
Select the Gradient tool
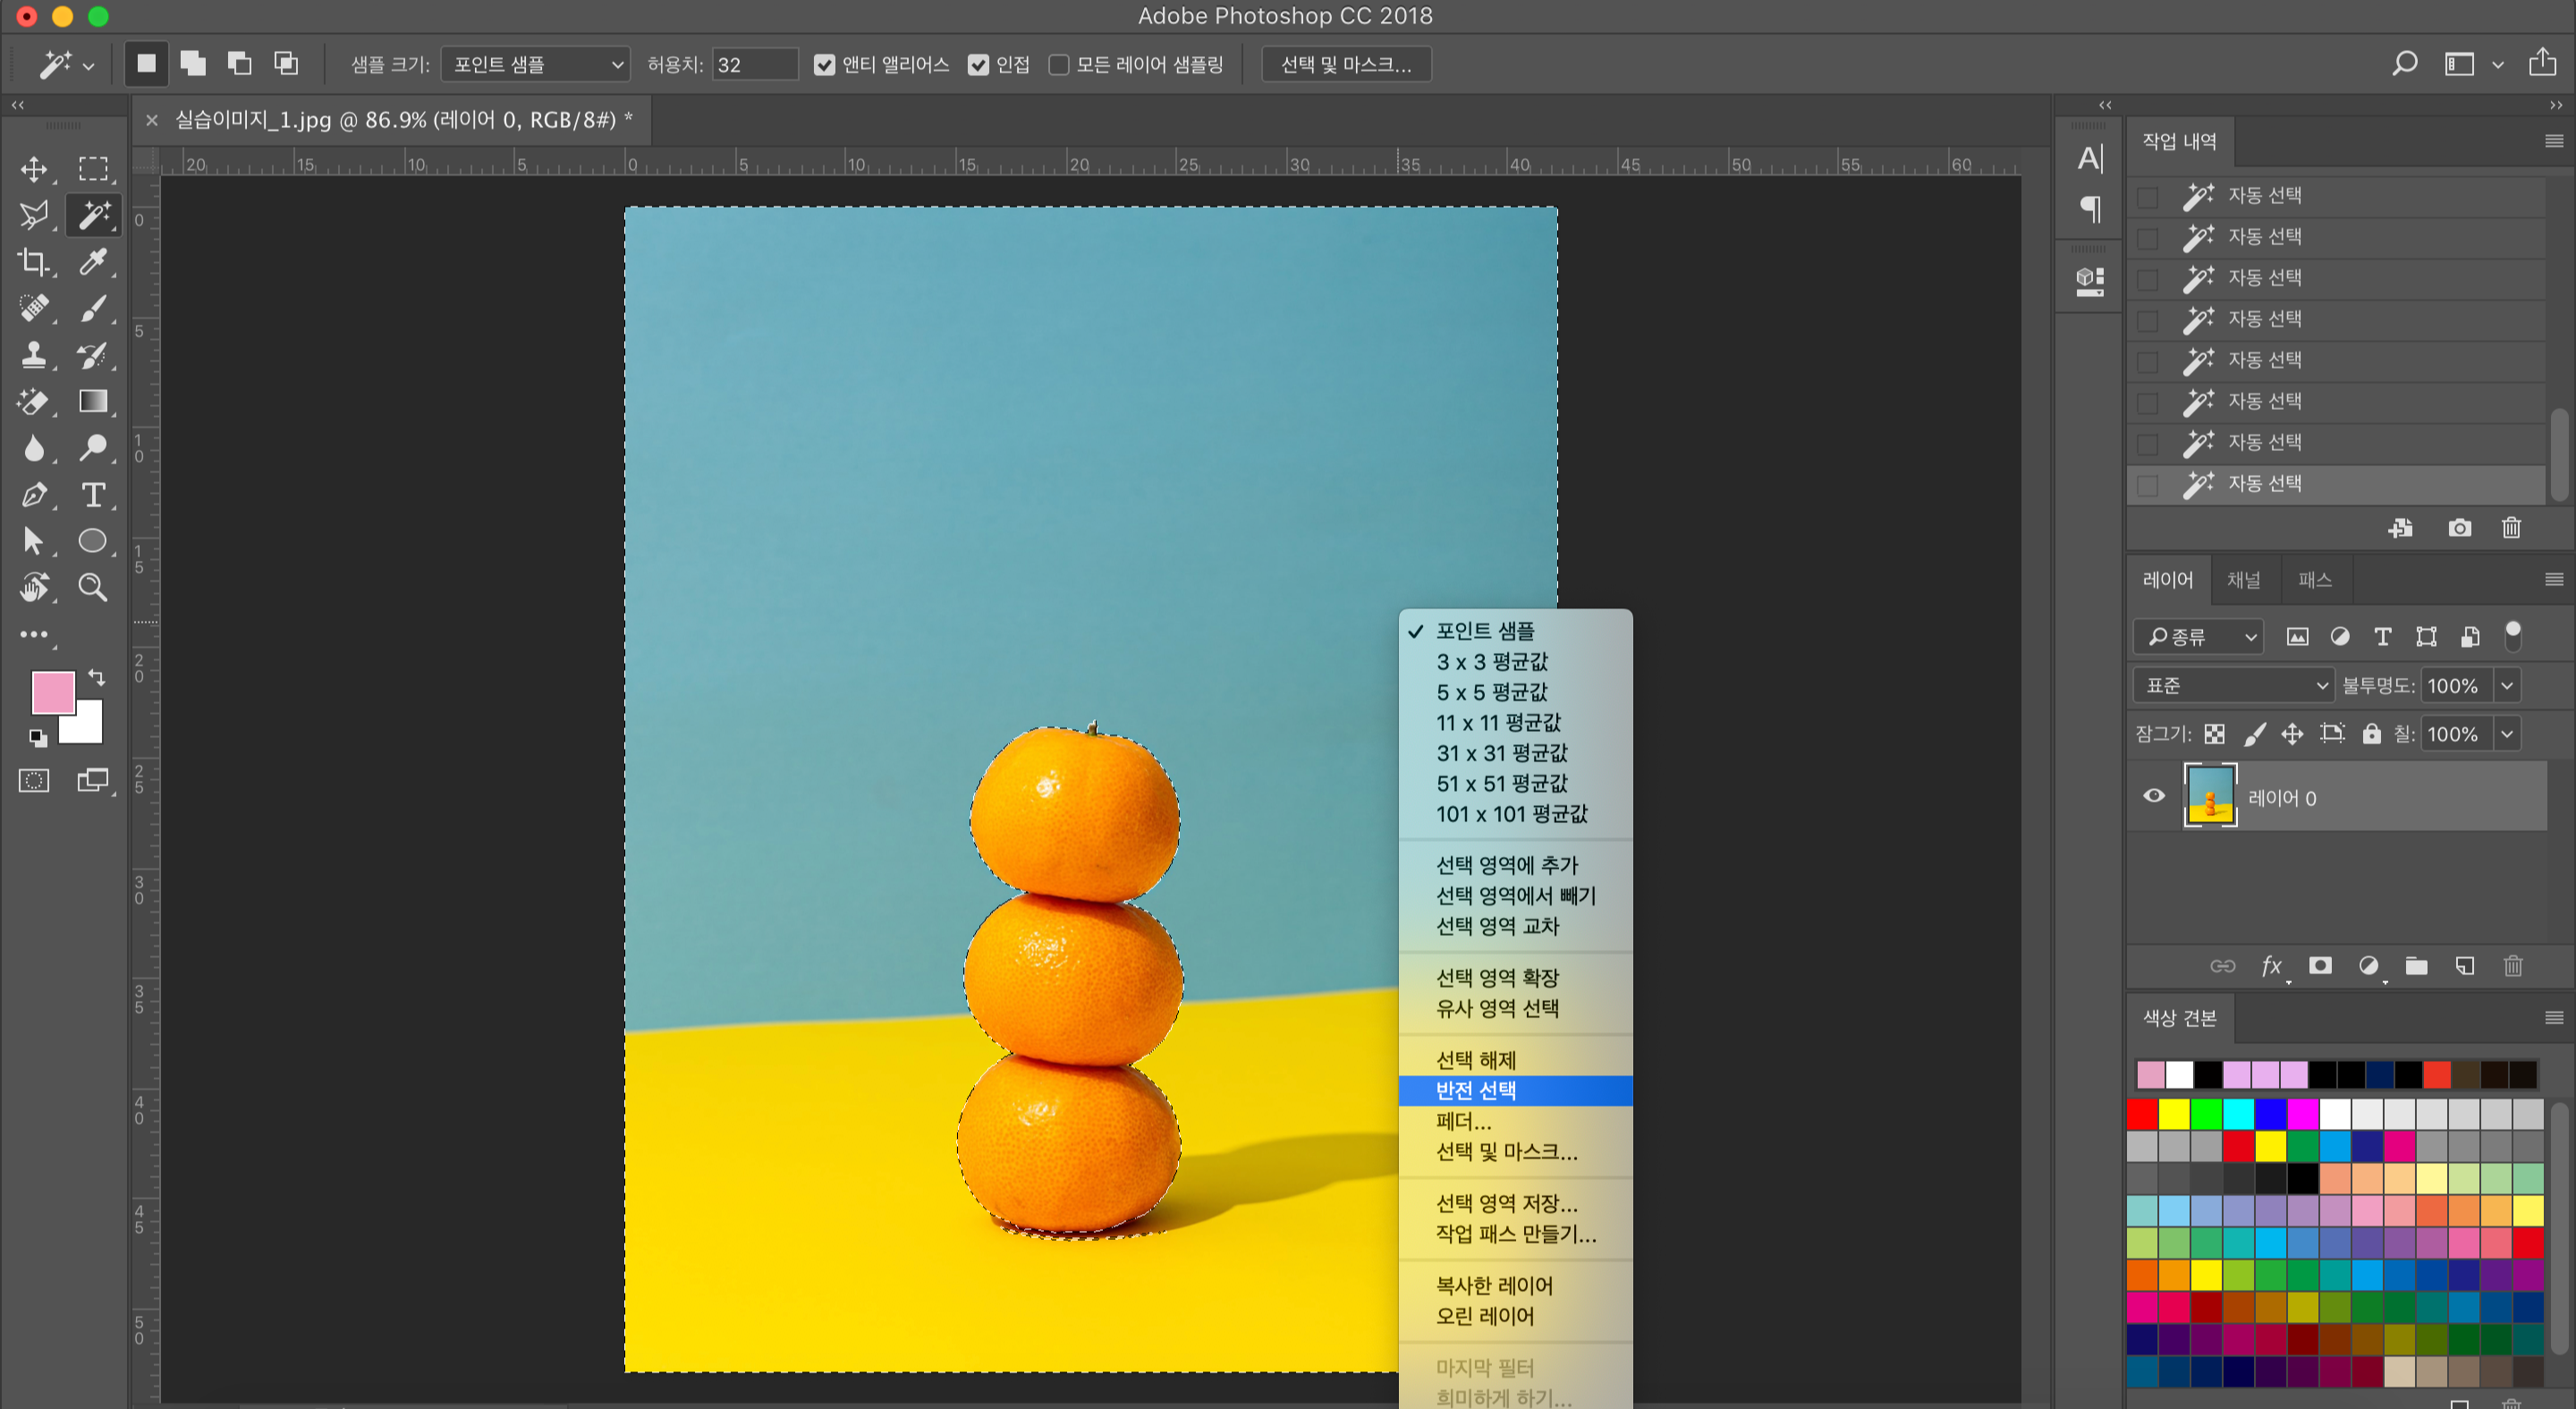click(x=93, y=401)
